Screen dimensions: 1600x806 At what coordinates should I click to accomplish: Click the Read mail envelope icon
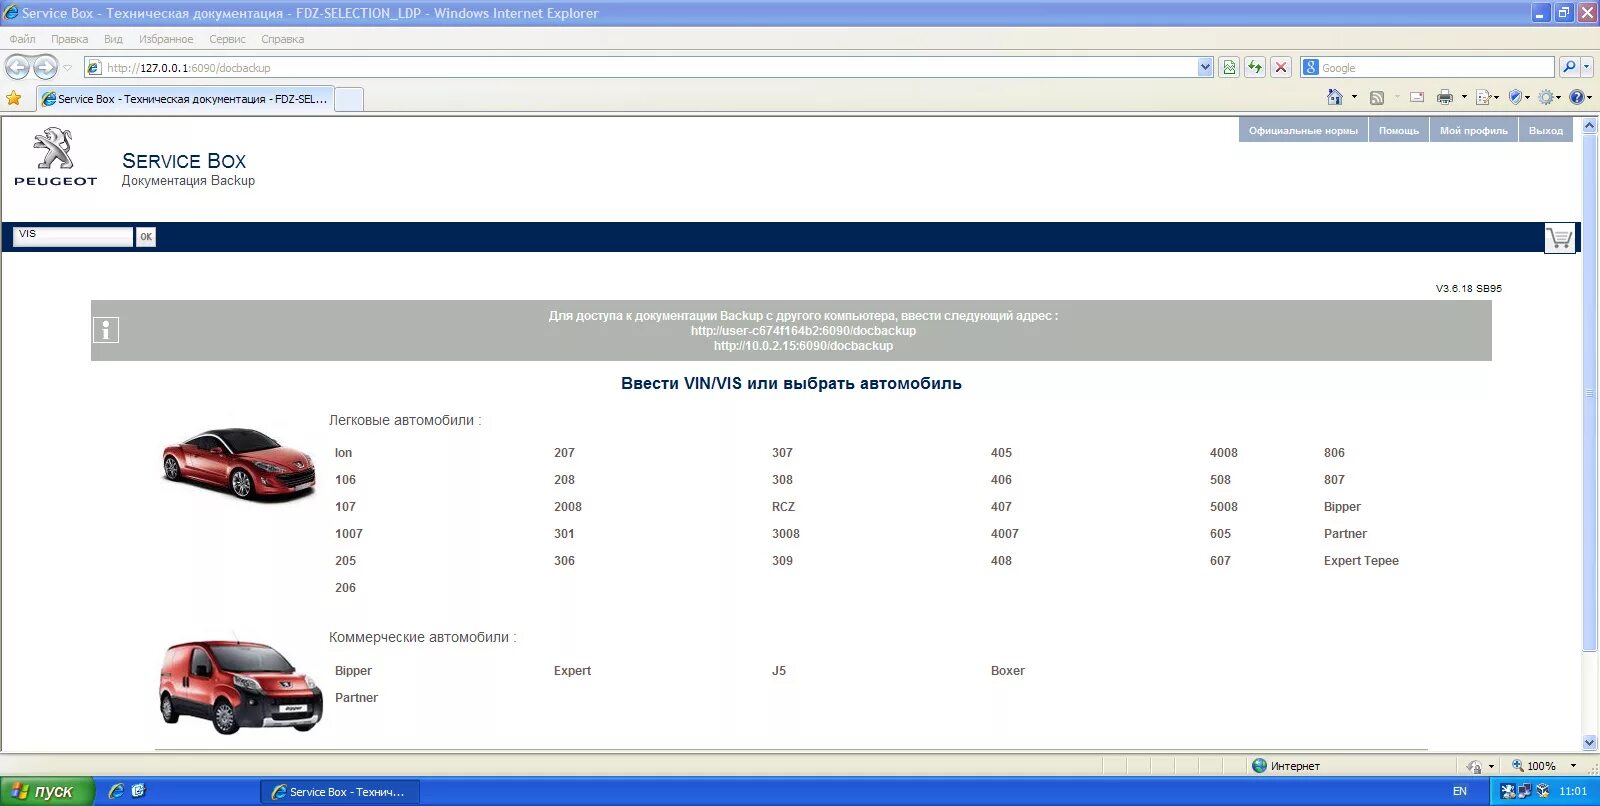(1416, 97)
